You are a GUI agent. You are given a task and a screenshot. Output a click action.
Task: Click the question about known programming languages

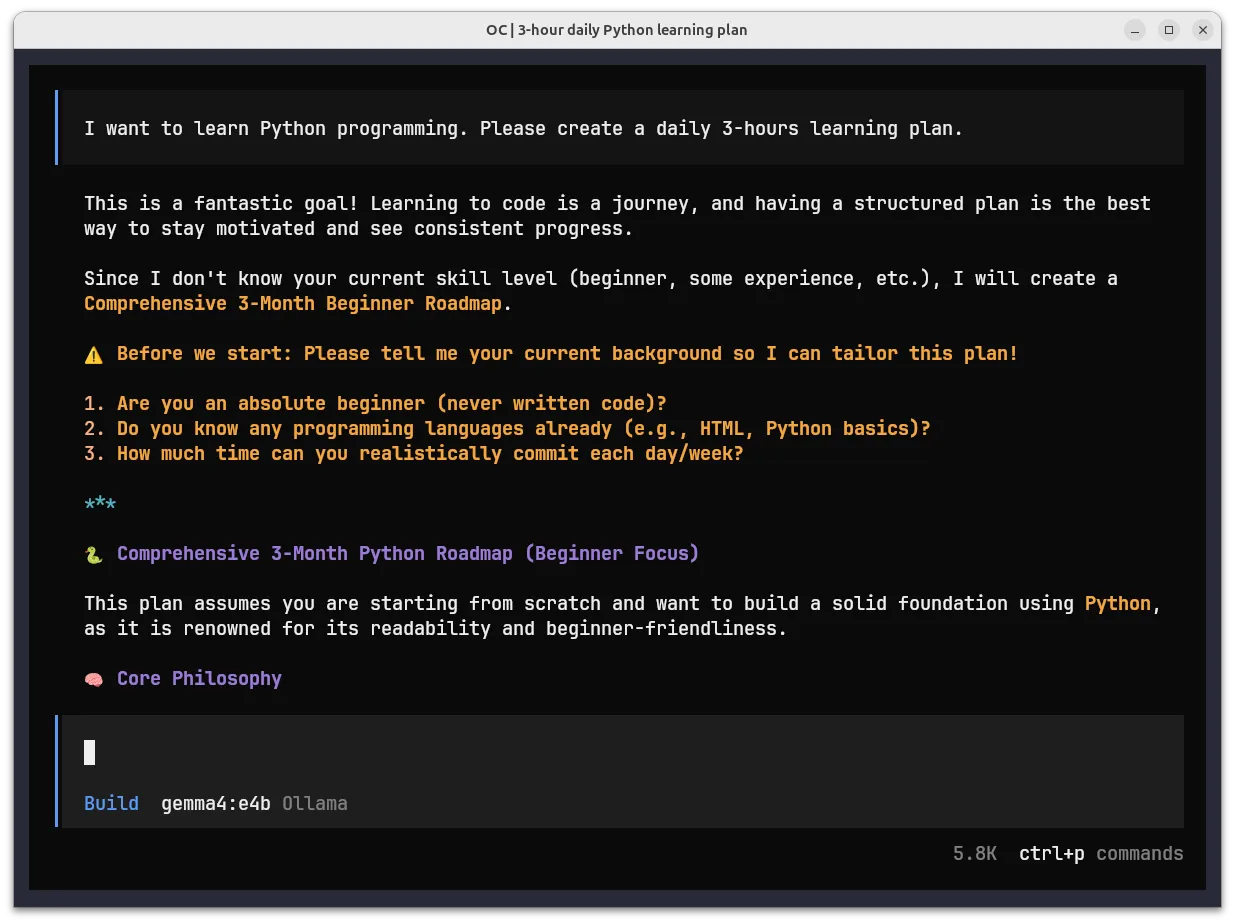point(523,429)
